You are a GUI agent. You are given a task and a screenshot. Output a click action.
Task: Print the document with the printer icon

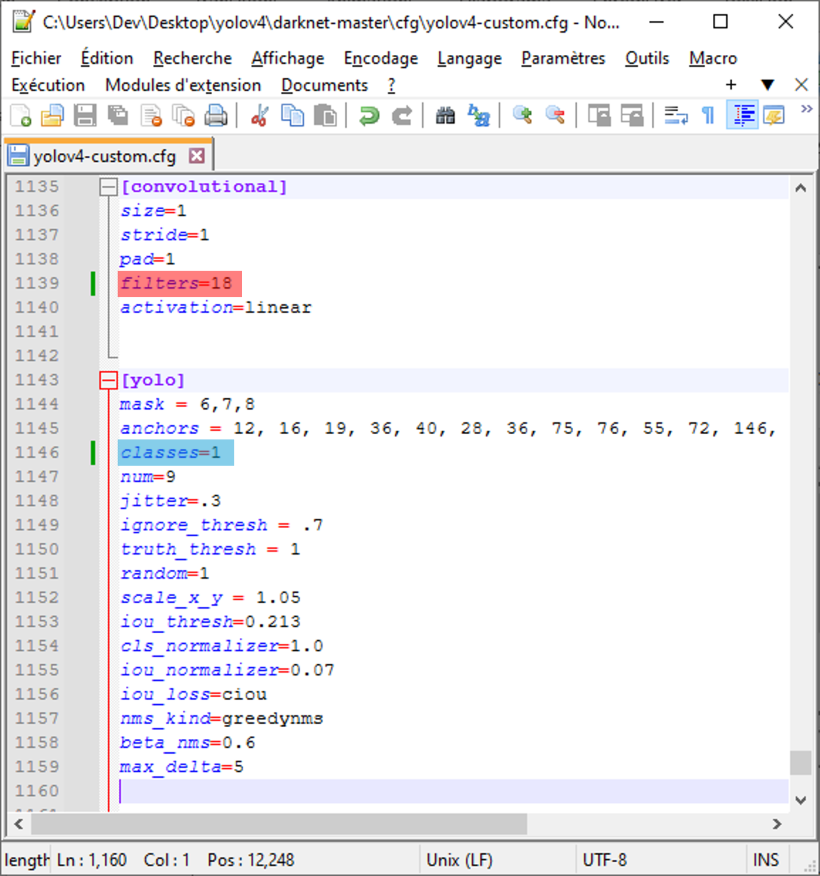pos(216,116)
